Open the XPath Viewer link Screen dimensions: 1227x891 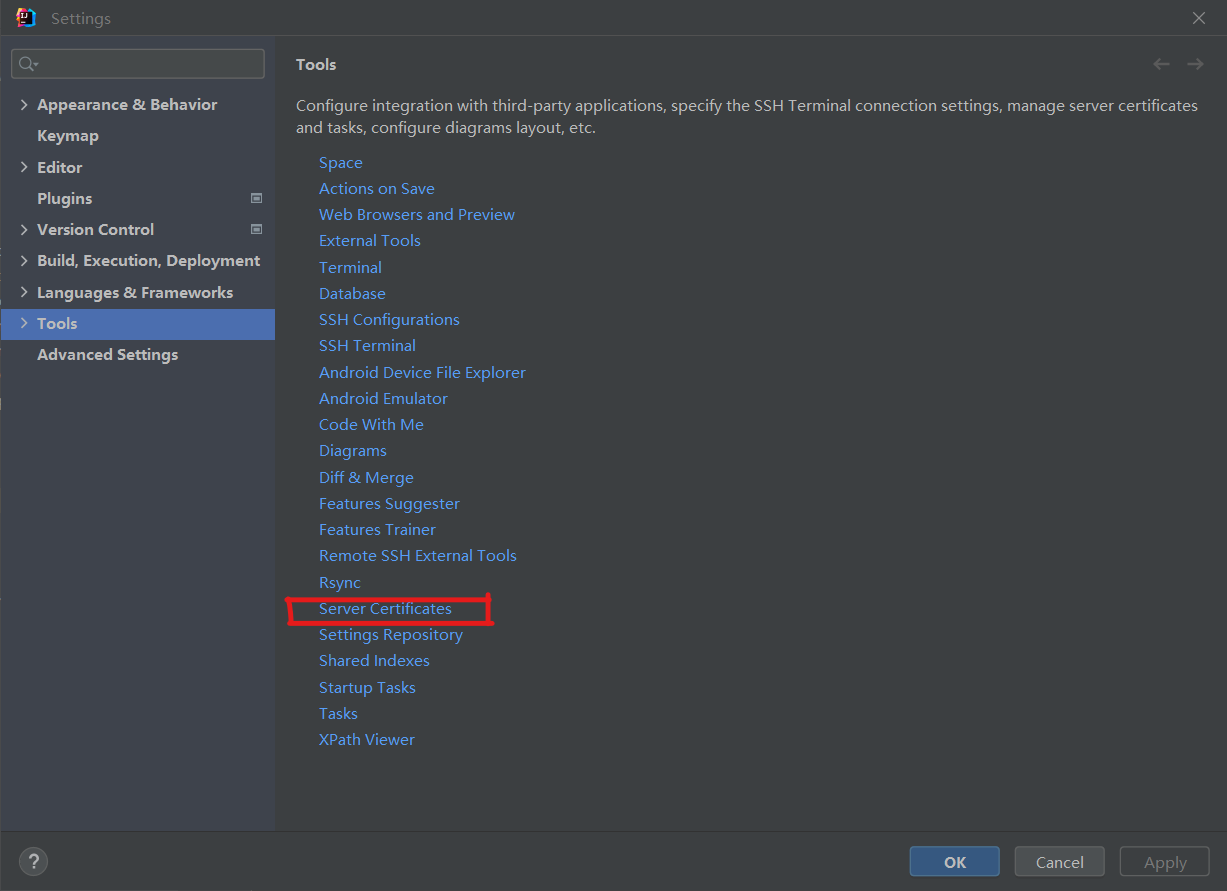pyautogui.click(x=367, y=740)
